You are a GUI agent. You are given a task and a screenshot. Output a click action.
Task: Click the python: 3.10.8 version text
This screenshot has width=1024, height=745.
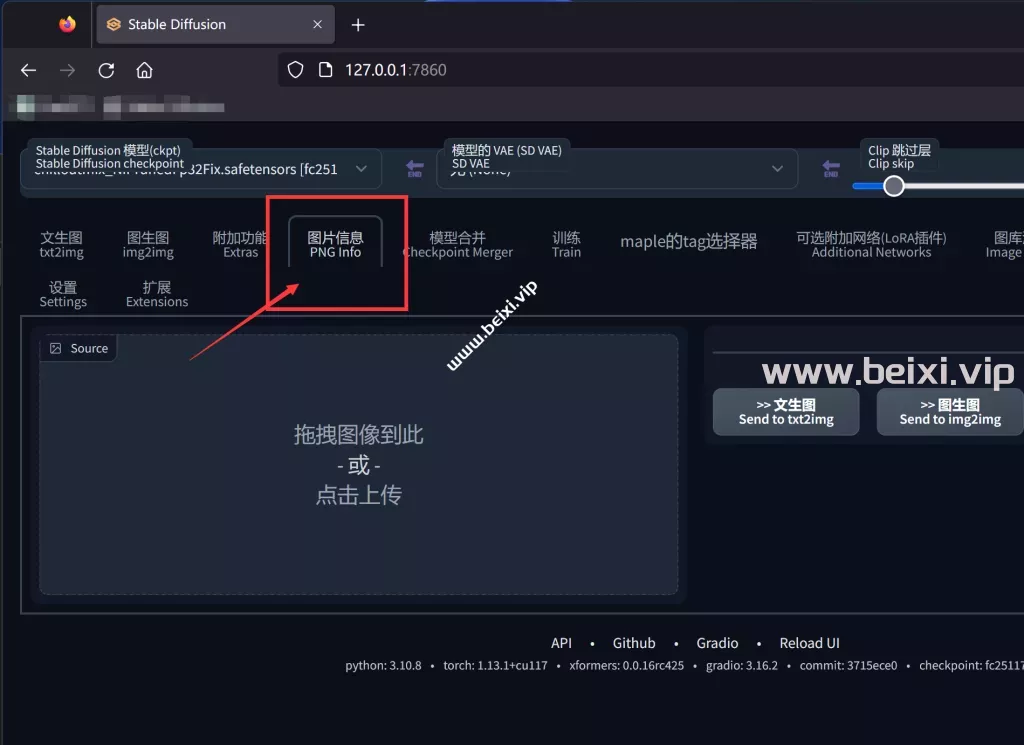[383, 665]
